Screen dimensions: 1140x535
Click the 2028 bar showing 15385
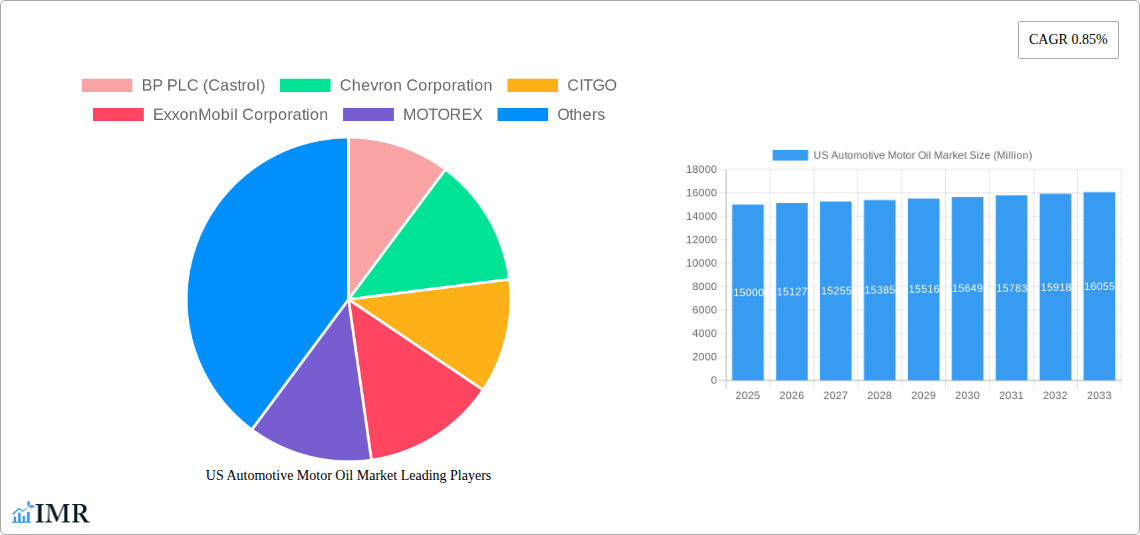tap(880, 290)
